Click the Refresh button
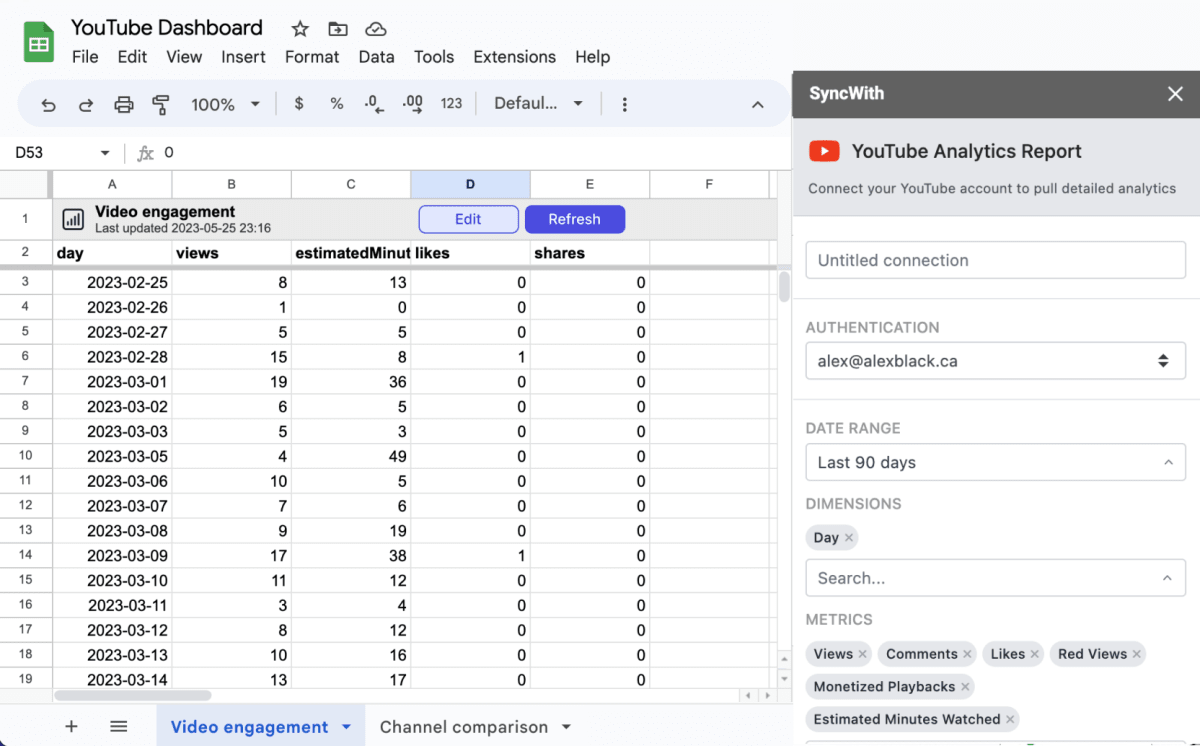The height and width of the screenshot is (746, 1200). (575, 219)
